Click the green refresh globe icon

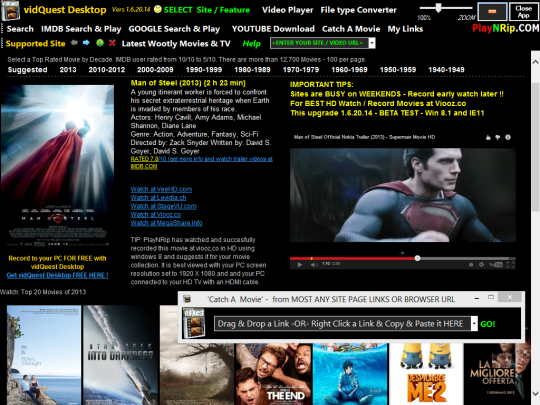coord(100,43)
